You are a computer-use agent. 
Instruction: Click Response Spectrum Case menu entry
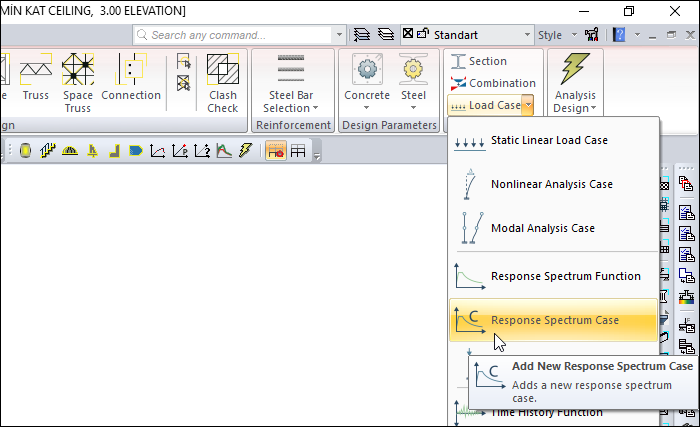(x=554, y=320)
